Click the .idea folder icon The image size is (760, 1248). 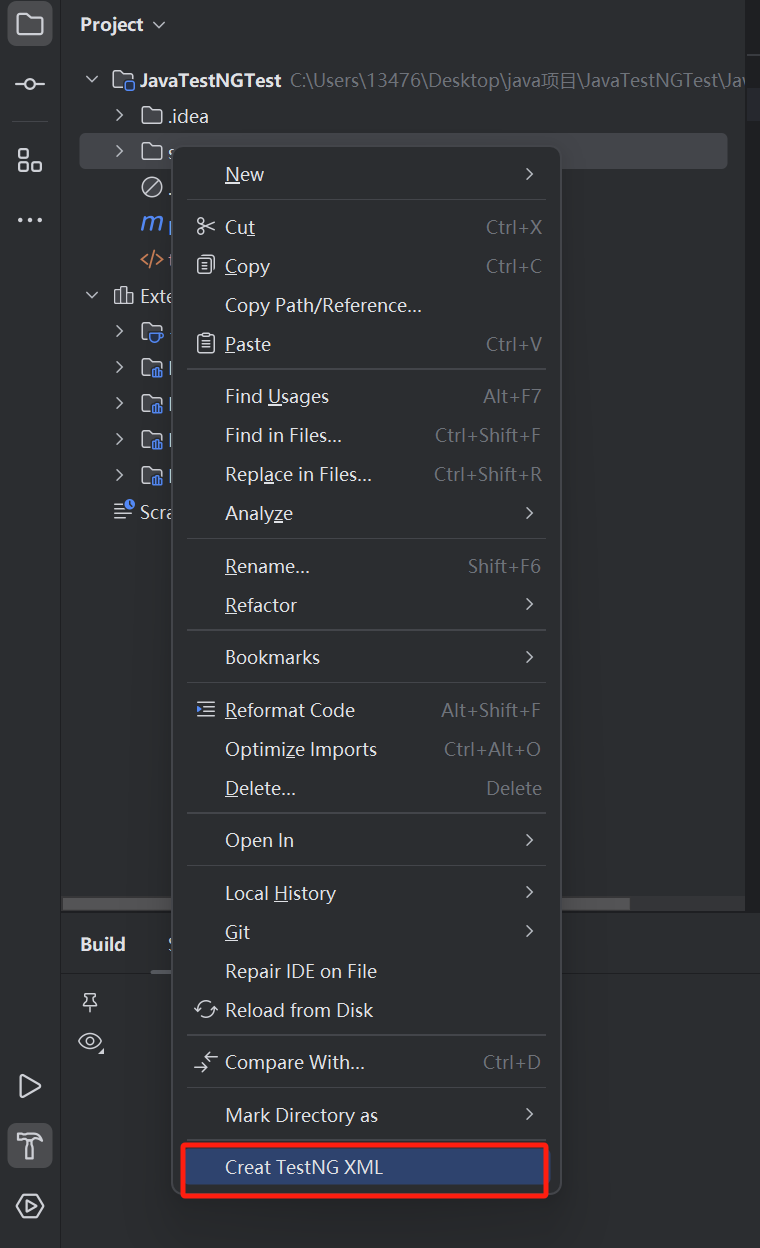pyautogui.click(x=152, y=116)
